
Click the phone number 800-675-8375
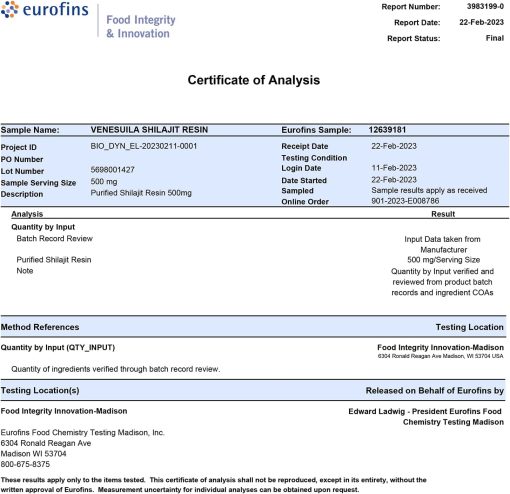pos(25,464)
